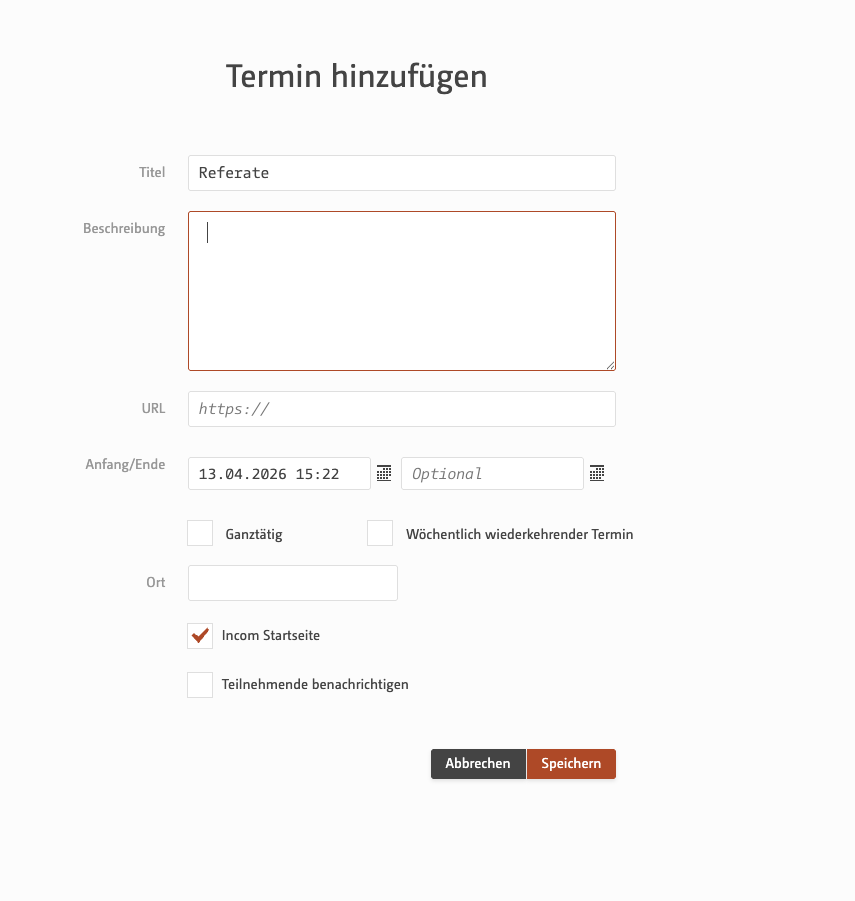Edit the start date 13.04.2026 15:22 field
Image resolution: width=855 pixels, height=901 pixels.
[x=279, y=473]
